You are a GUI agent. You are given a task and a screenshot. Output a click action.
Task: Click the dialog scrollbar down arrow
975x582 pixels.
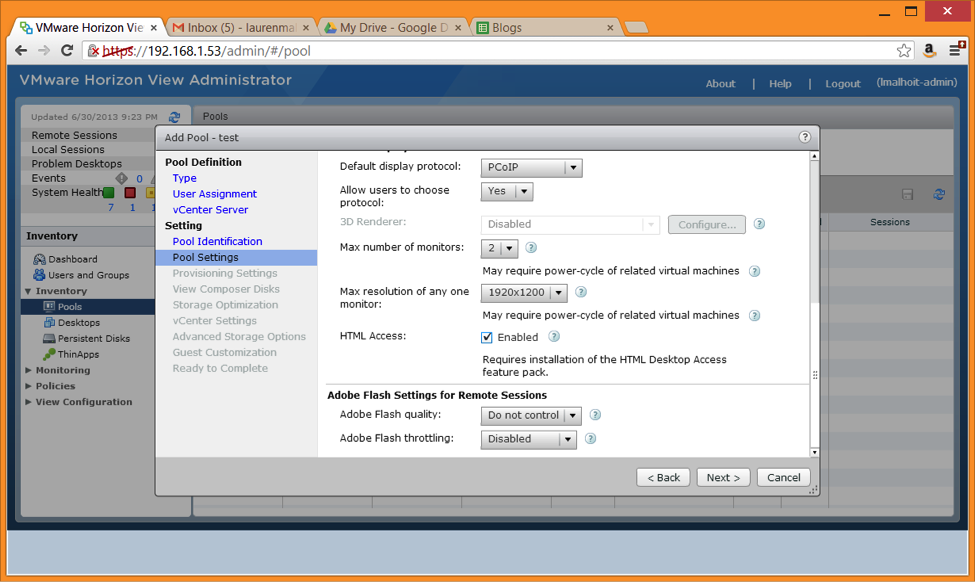tap(815, 453)
